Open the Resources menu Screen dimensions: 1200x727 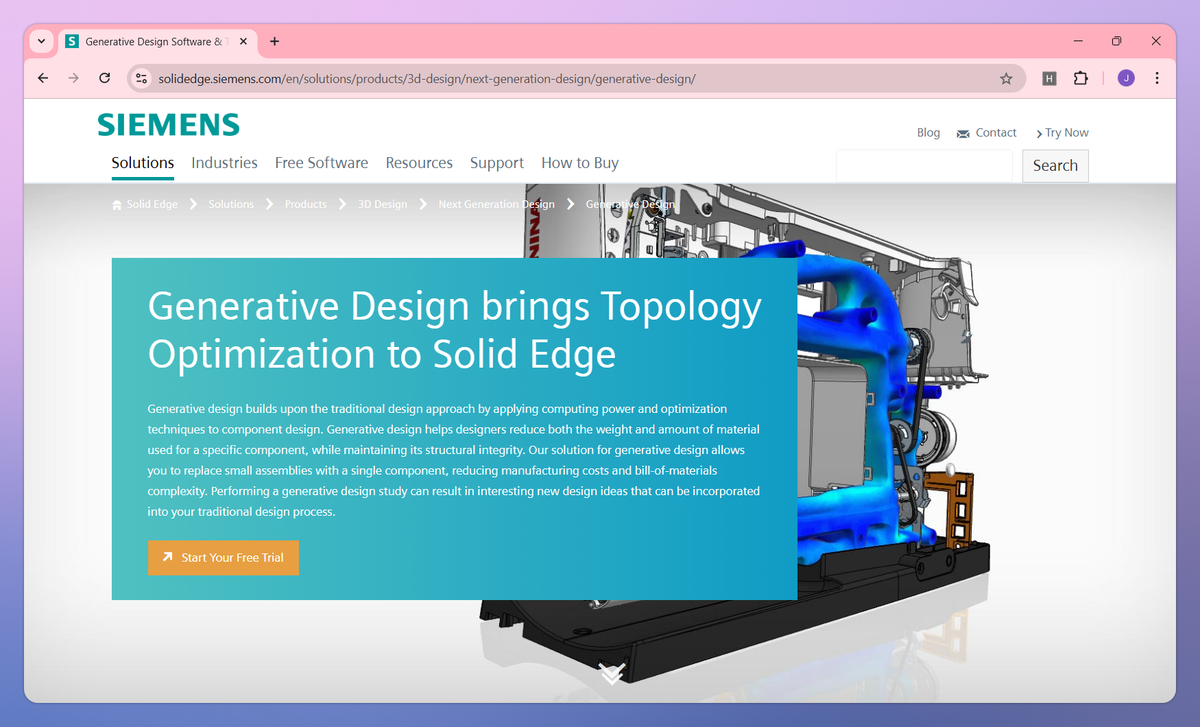(419, 163)
